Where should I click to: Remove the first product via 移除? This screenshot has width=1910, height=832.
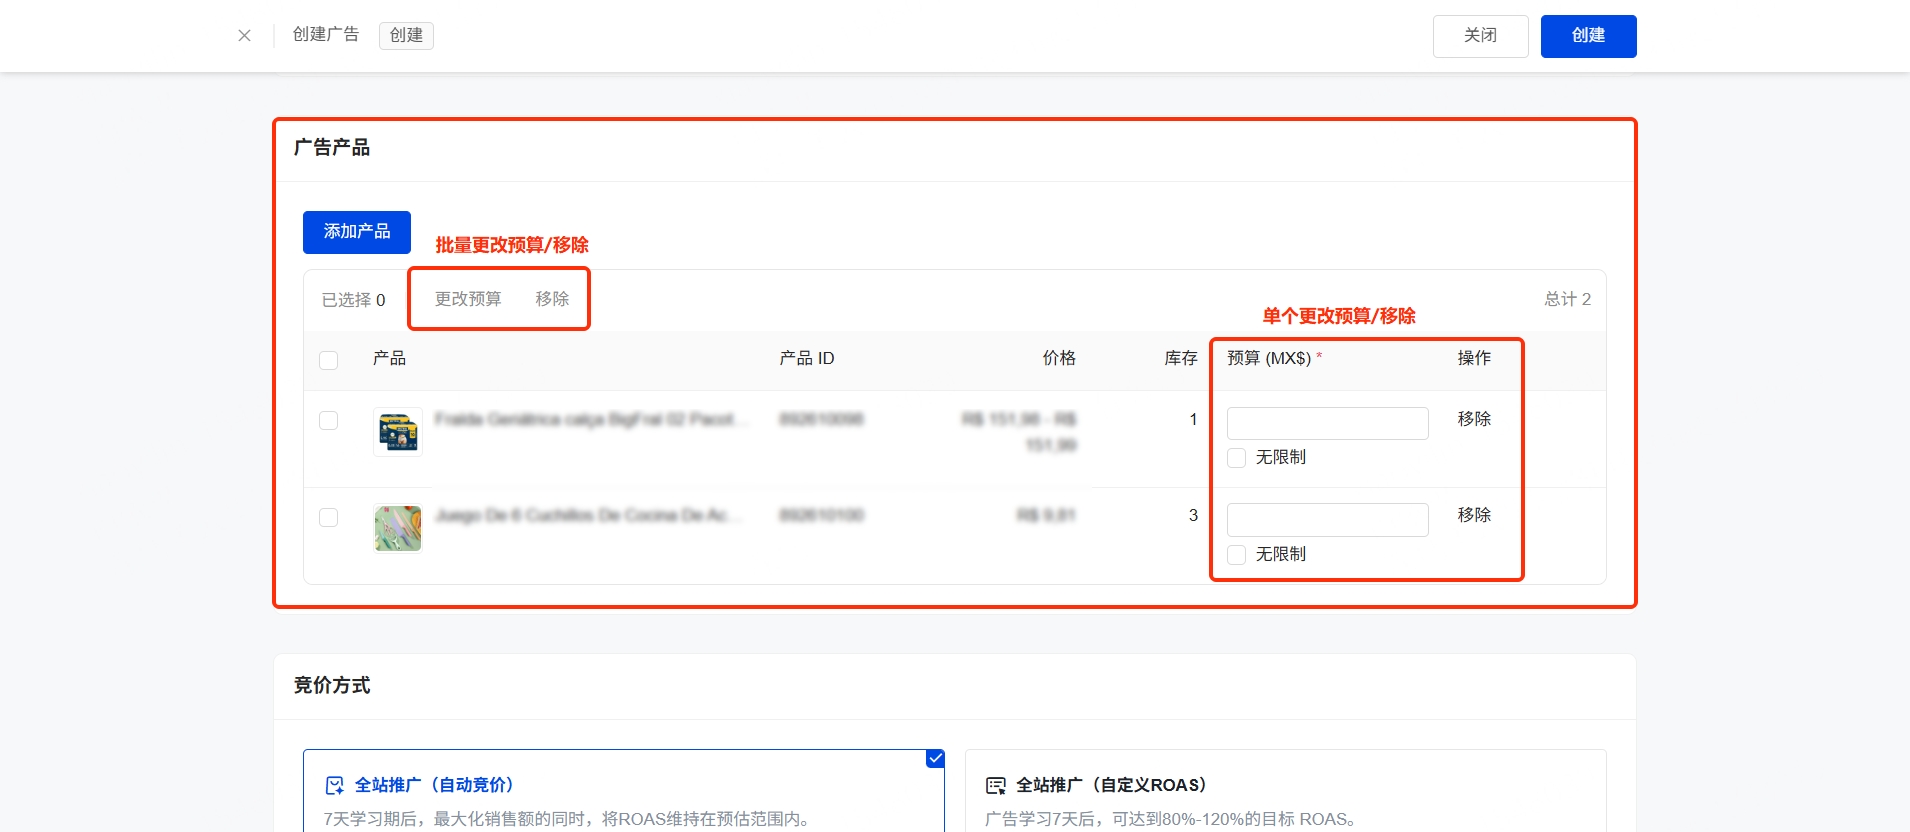tap(1474, 419)
